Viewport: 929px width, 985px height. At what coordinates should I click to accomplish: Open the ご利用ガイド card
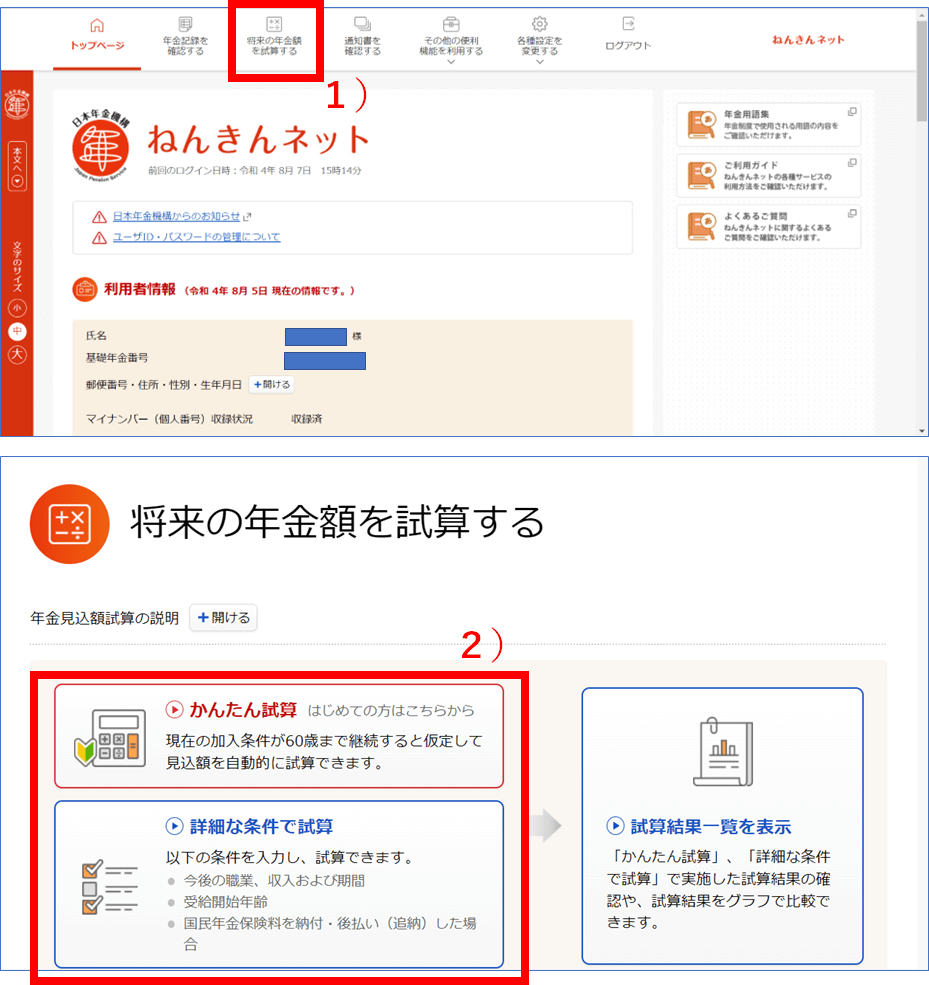pyautogui.click(x=768, y=175)
